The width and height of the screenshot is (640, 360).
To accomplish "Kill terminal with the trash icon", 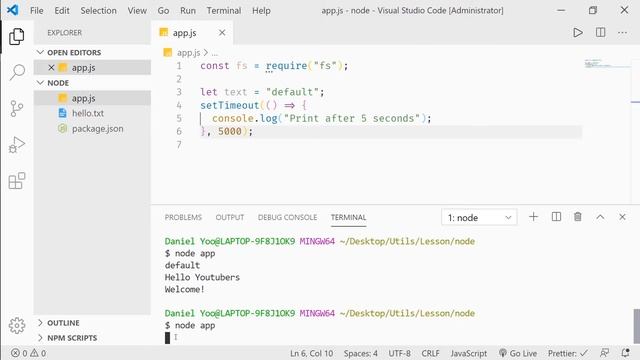I will tap(578, 217).
